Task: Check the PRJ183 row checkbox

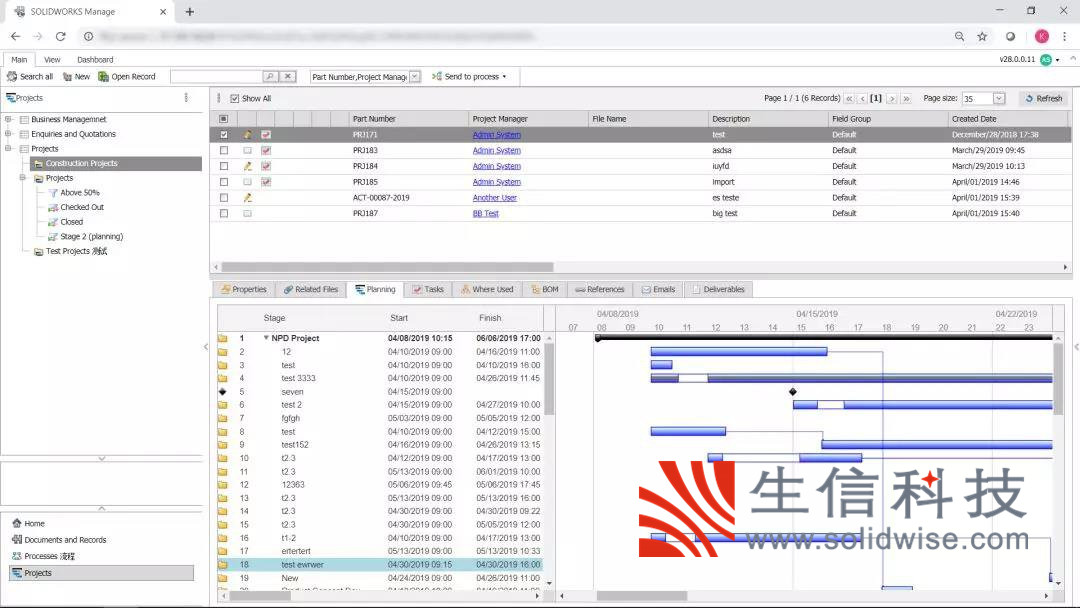Action: tap(224, 150)
